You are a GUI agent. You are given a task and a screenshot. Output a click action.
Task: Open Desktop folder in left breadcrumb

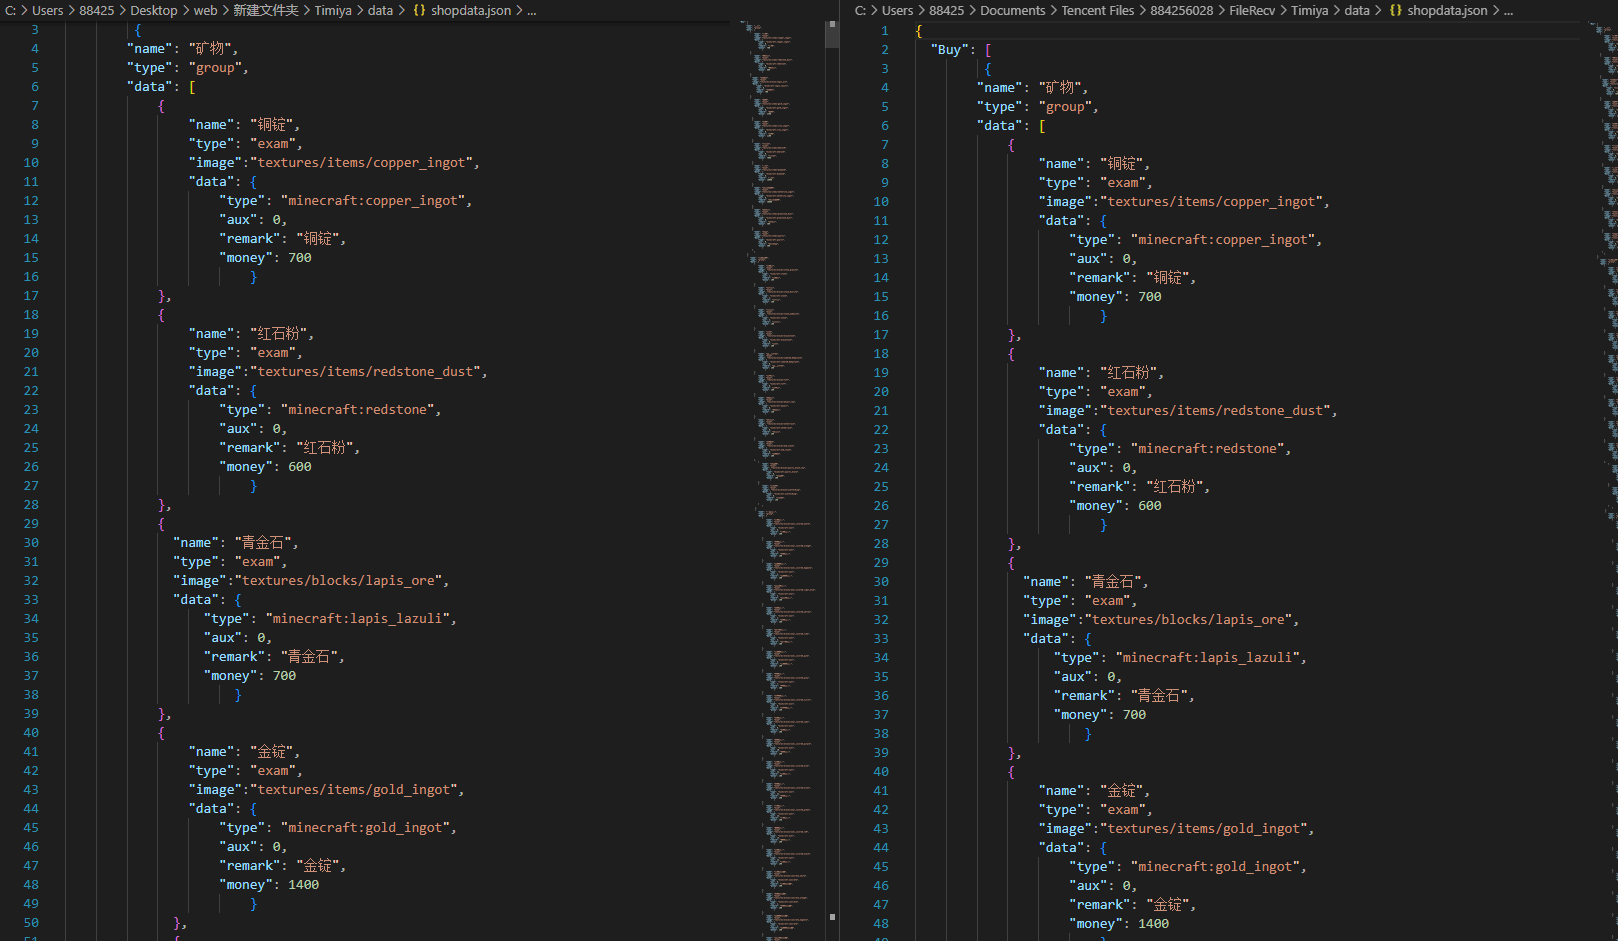coord(154,10)
